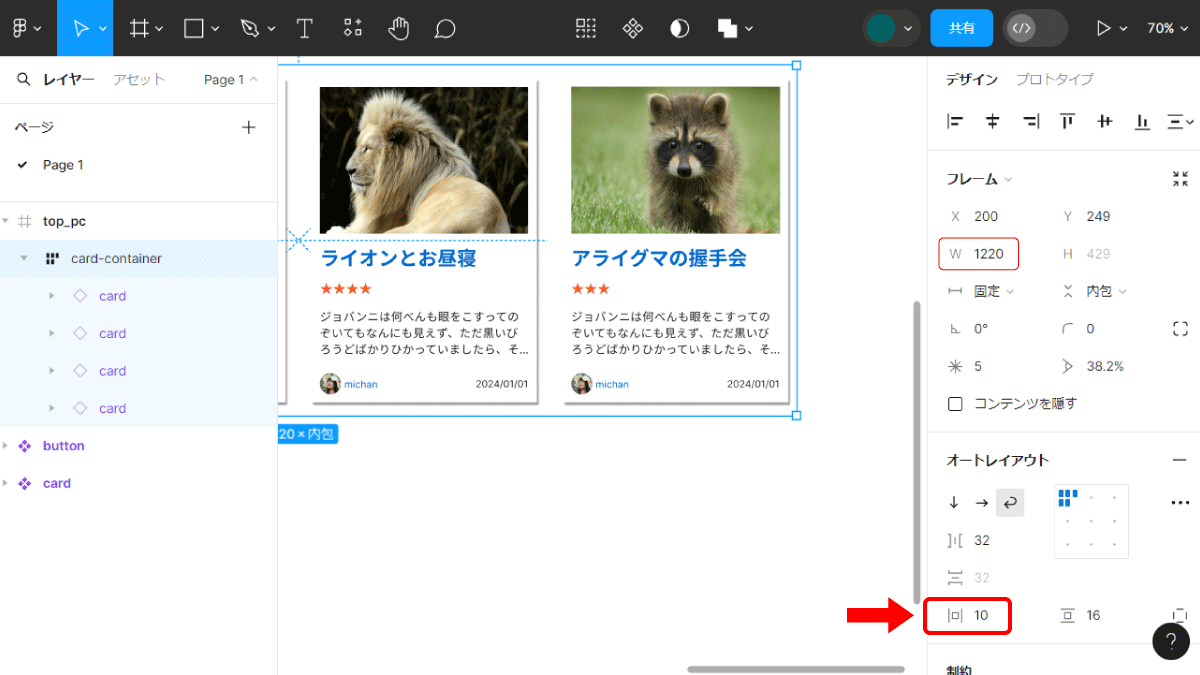The width and height of the screenshot is (1200, 675).
Task: Select the Text tool
Action: tap(305, 28)
